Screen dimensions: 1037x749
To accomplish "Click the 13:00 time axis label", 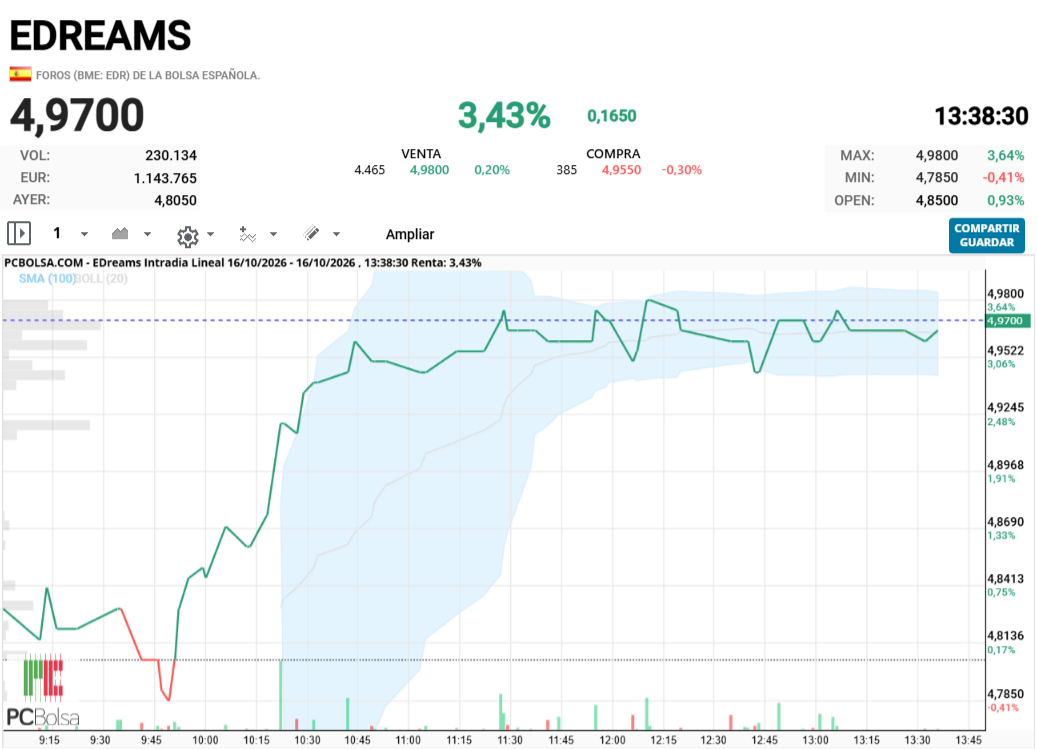I will (x=815, y=740).
